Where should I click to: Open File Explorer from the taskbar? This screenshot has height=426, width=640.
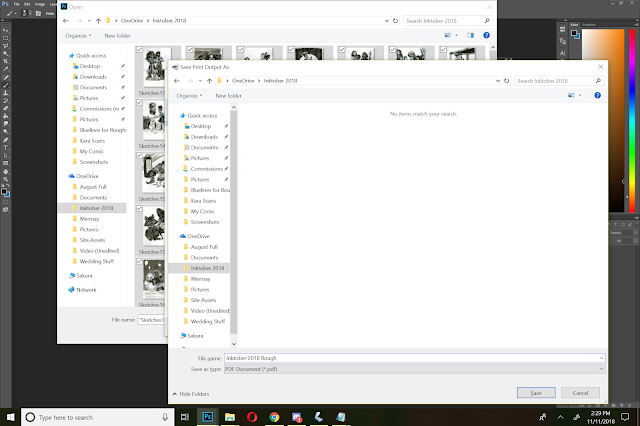pos(230,417)
